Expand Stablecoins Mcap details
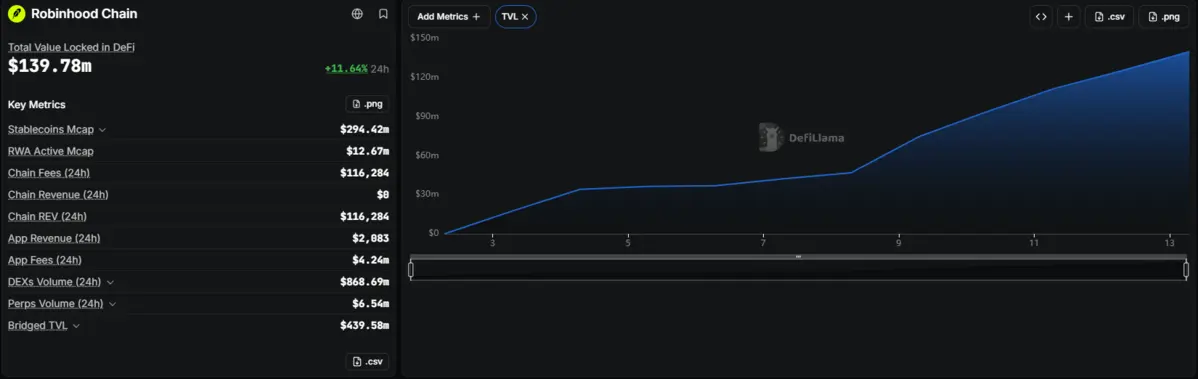The image size is (1198, 379). click(102, 130)
